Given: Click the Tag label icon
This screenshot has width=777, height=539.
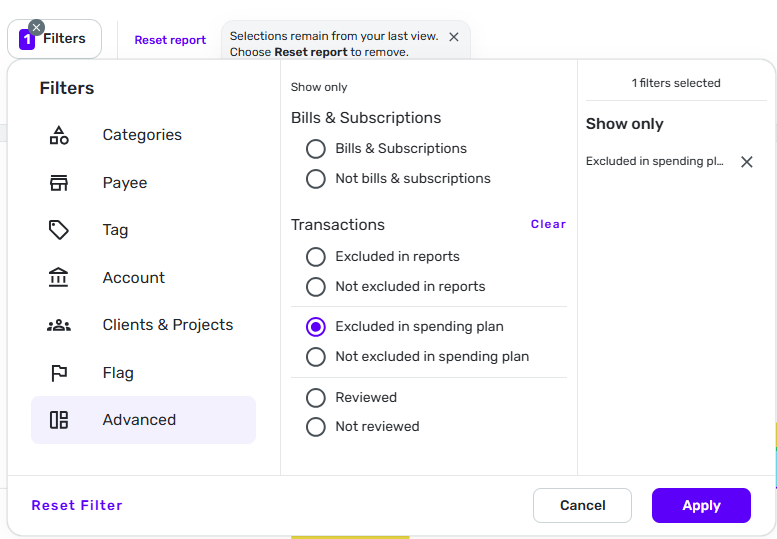Looking at the screenshot, I should [x=59, y=230].
